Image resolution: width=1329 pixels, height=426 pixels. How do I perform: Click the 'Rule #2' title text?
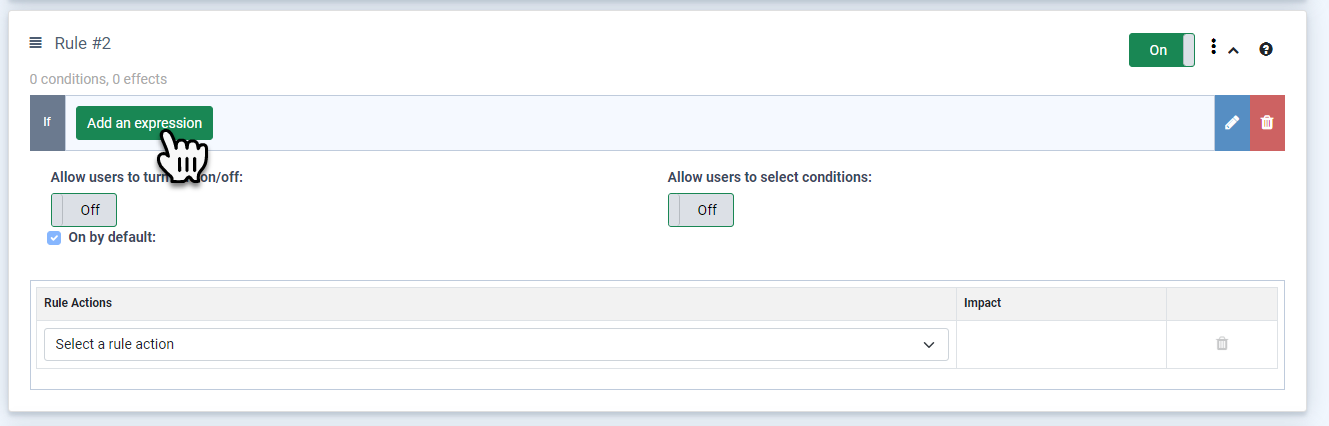coord(83,43)
